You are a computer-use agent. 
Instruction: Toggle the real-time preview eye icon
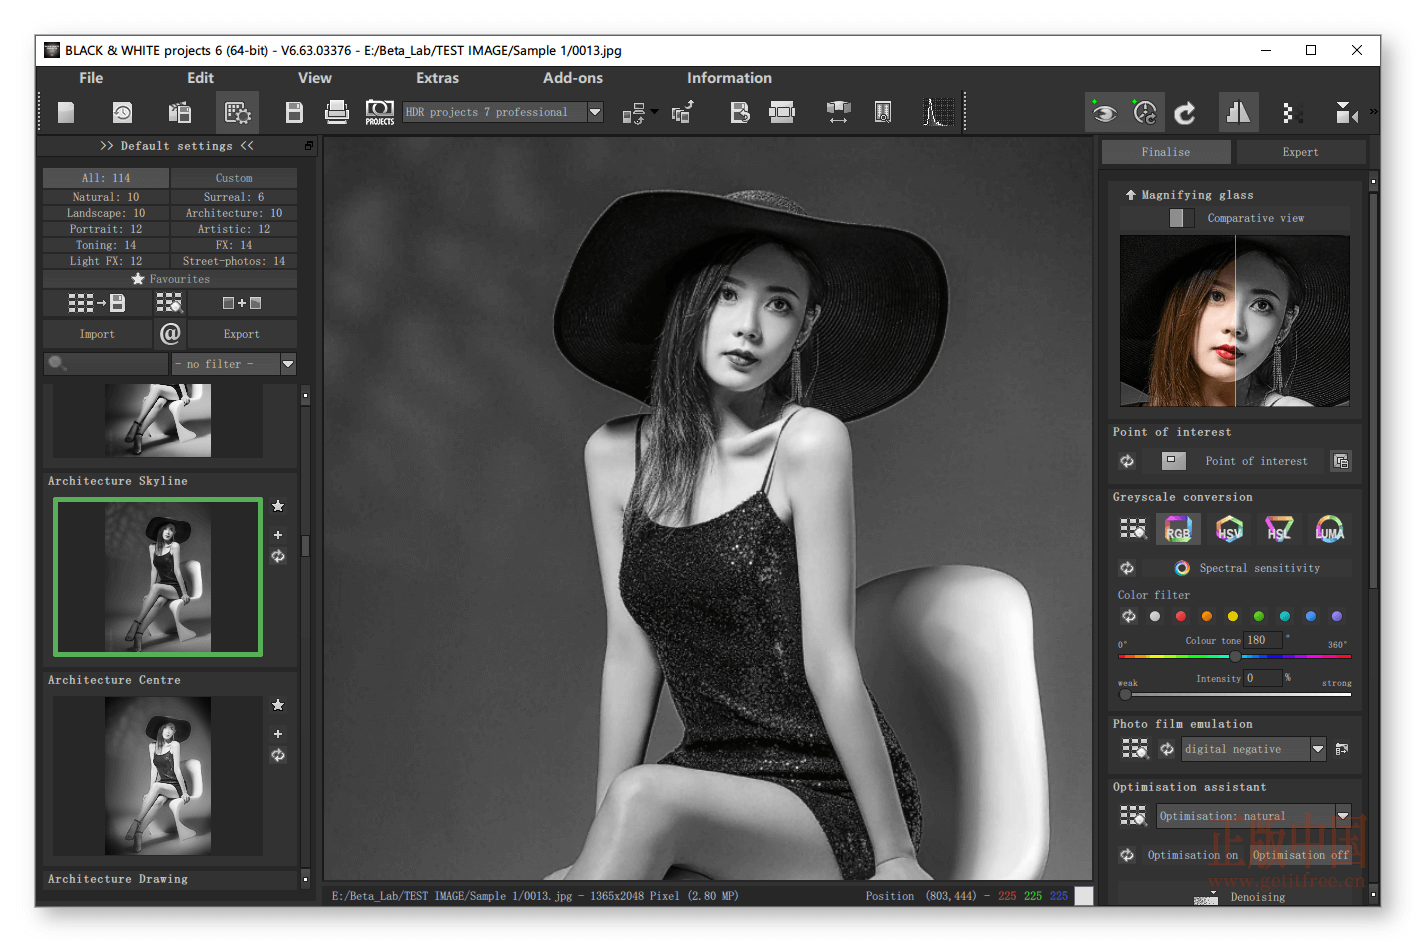click(1104, 112)
